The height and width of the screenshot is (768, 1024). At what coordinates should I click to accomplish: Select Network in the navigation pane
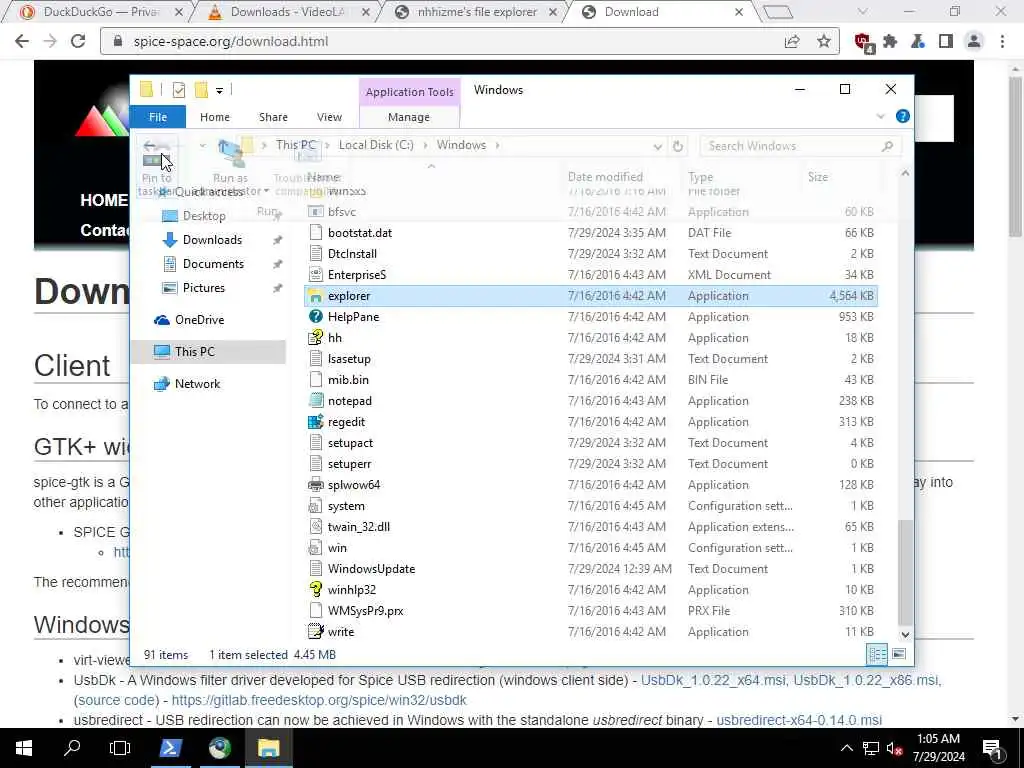197,384
